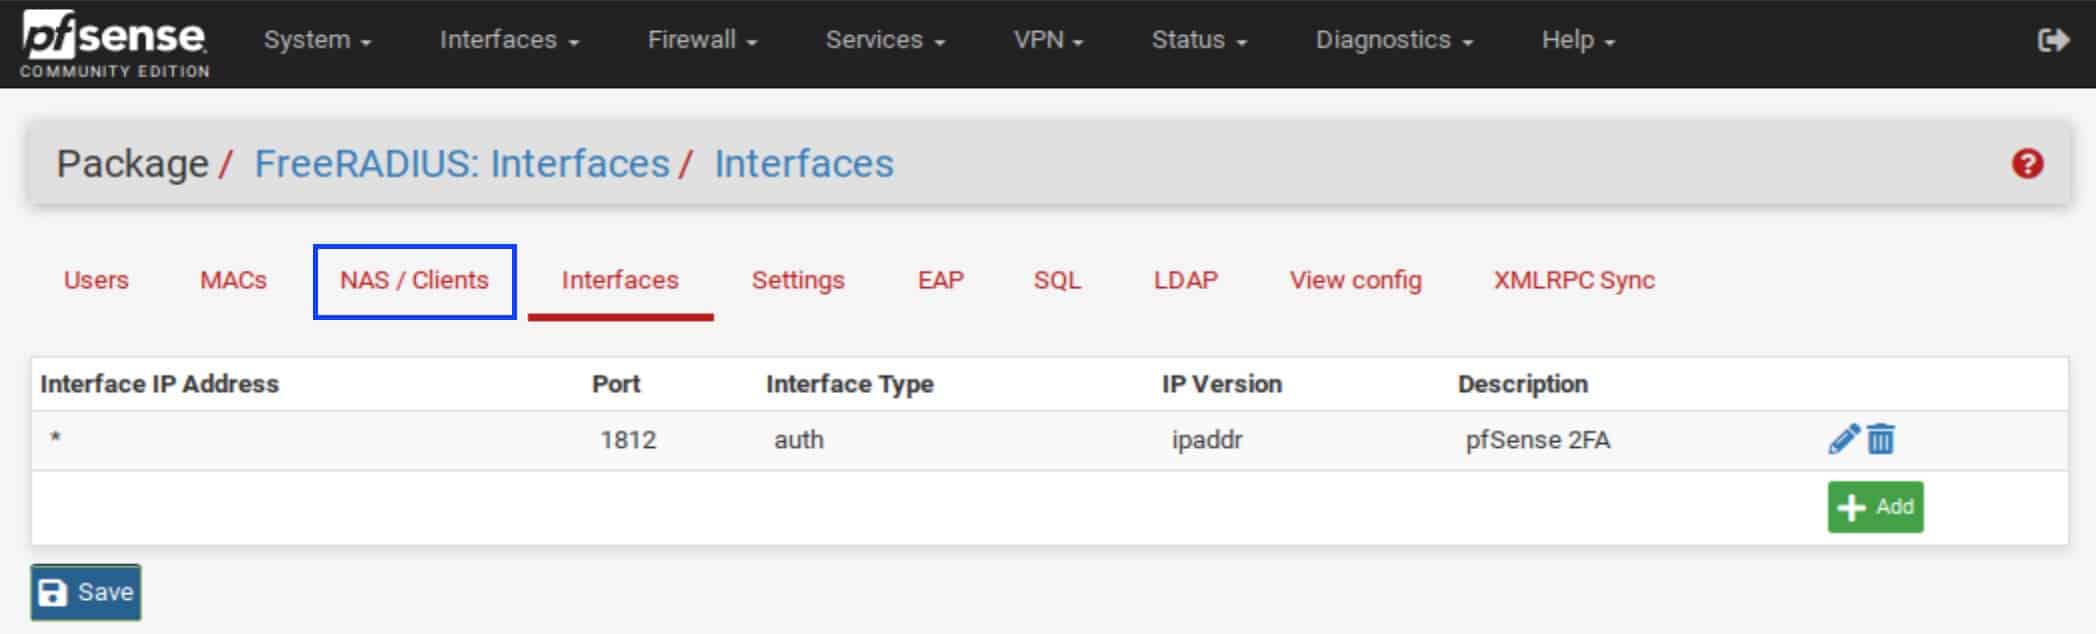Viewport: 2096px width, 634px height.
Task: Click the Interface Type column header
Action: point(850,384)
